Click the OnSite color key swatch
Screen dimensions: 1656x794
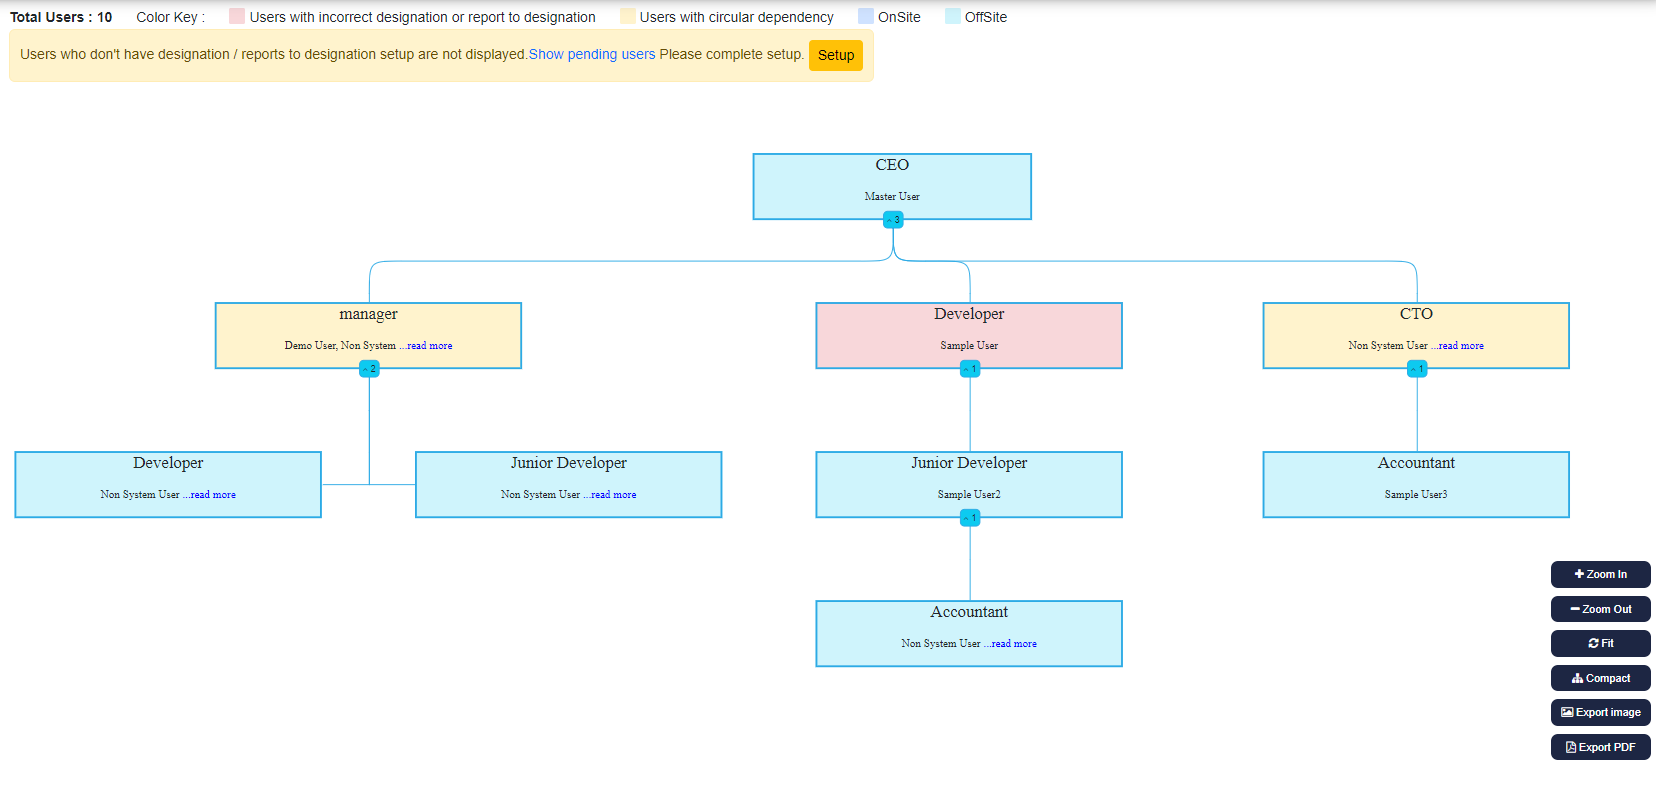coord(866,16)
